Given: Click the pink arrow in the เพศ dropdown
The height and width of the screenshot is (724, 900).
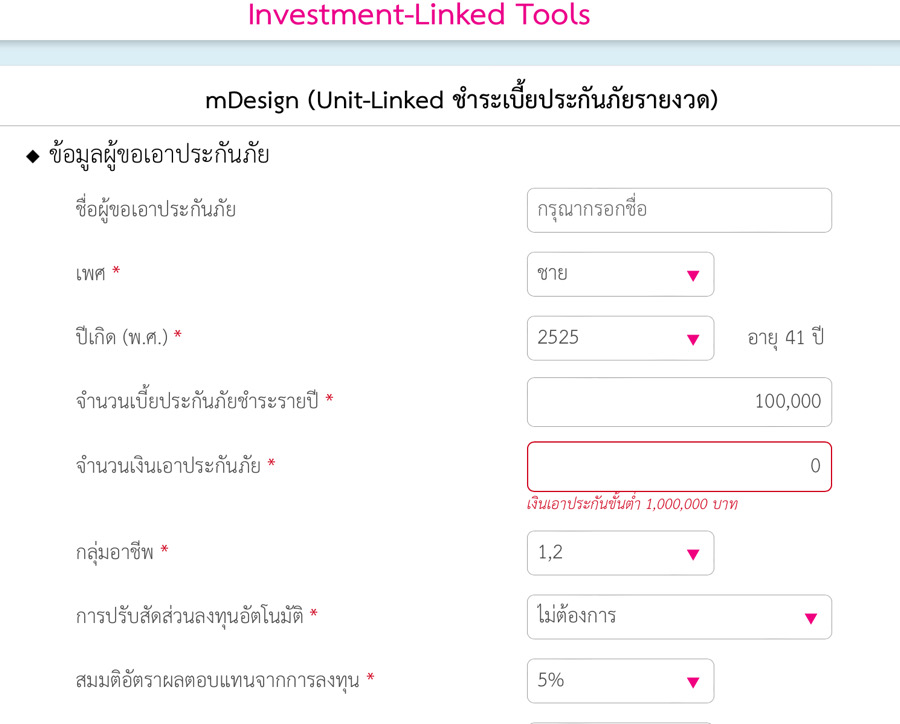Looking at the screenshot, I should click(693, 276).
